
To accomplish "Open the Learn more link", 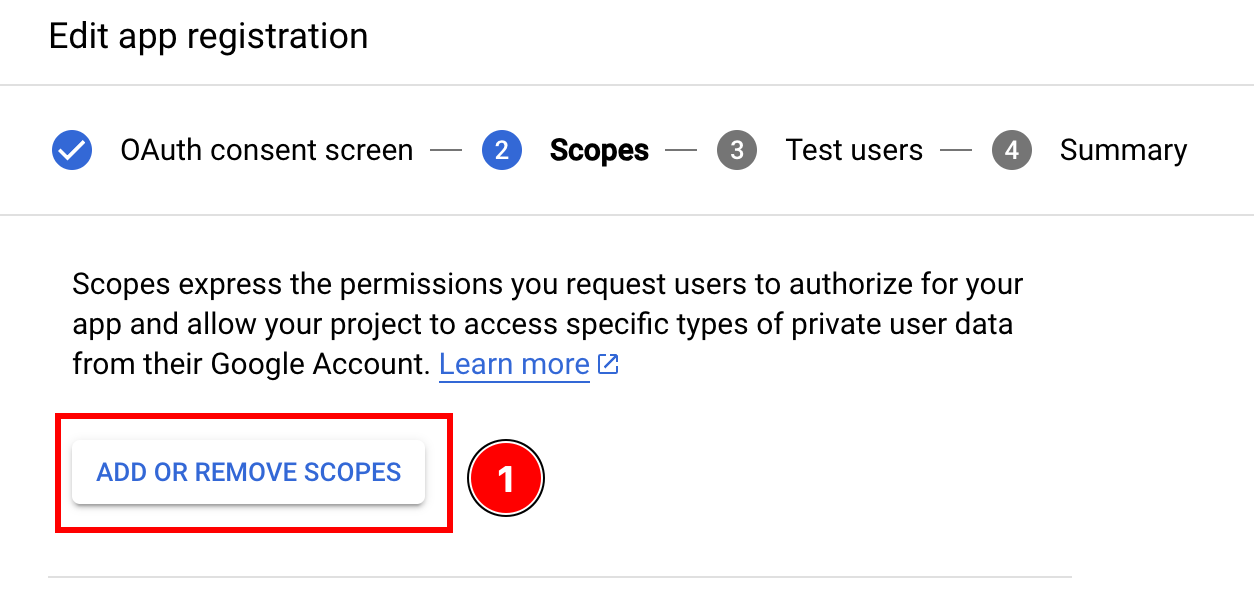I will point(514,364).
